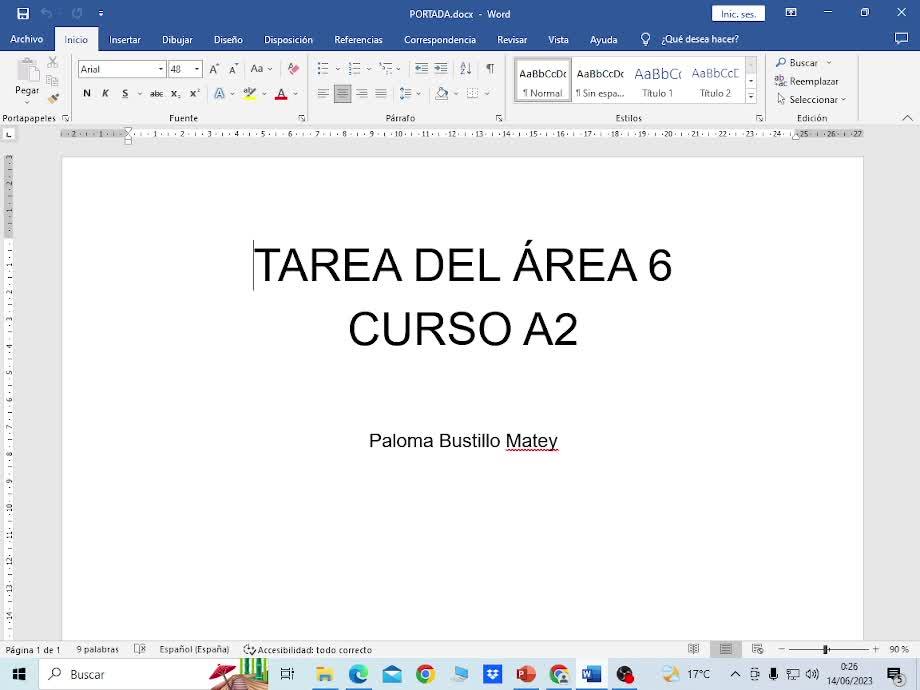Toggle italic formatting (K button)

[x=105, y=93]
